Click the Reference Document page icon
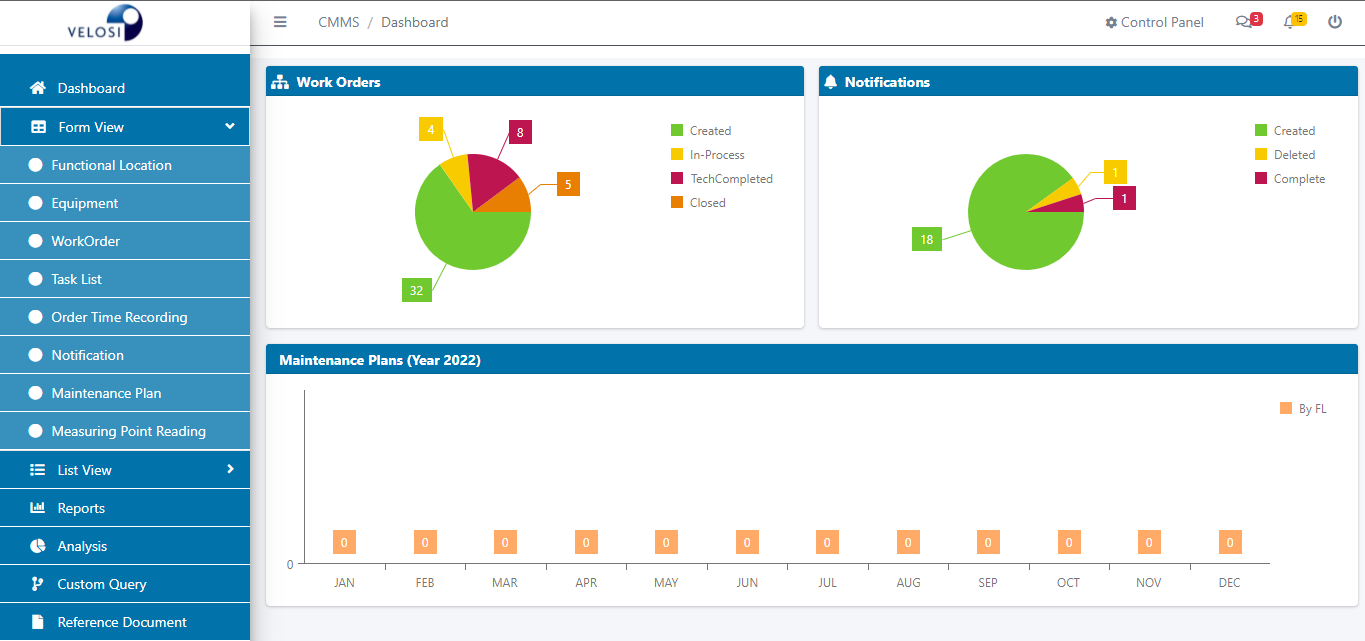This screenshot has height=641, width=1365. (40, 621)
